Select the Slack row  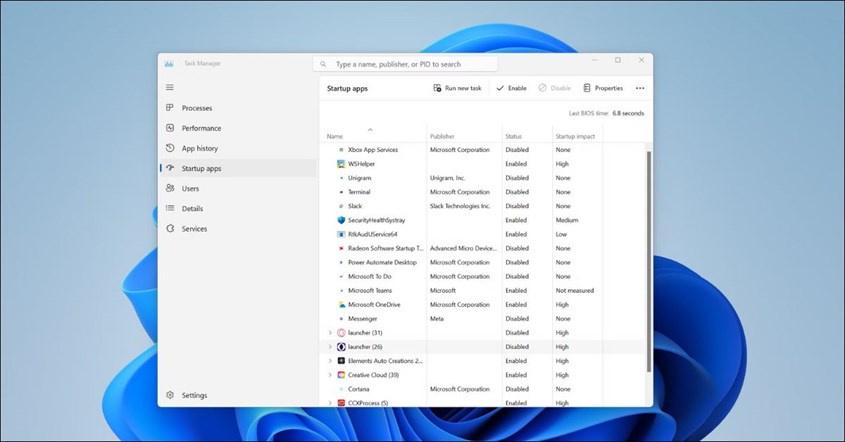(483, 206)
